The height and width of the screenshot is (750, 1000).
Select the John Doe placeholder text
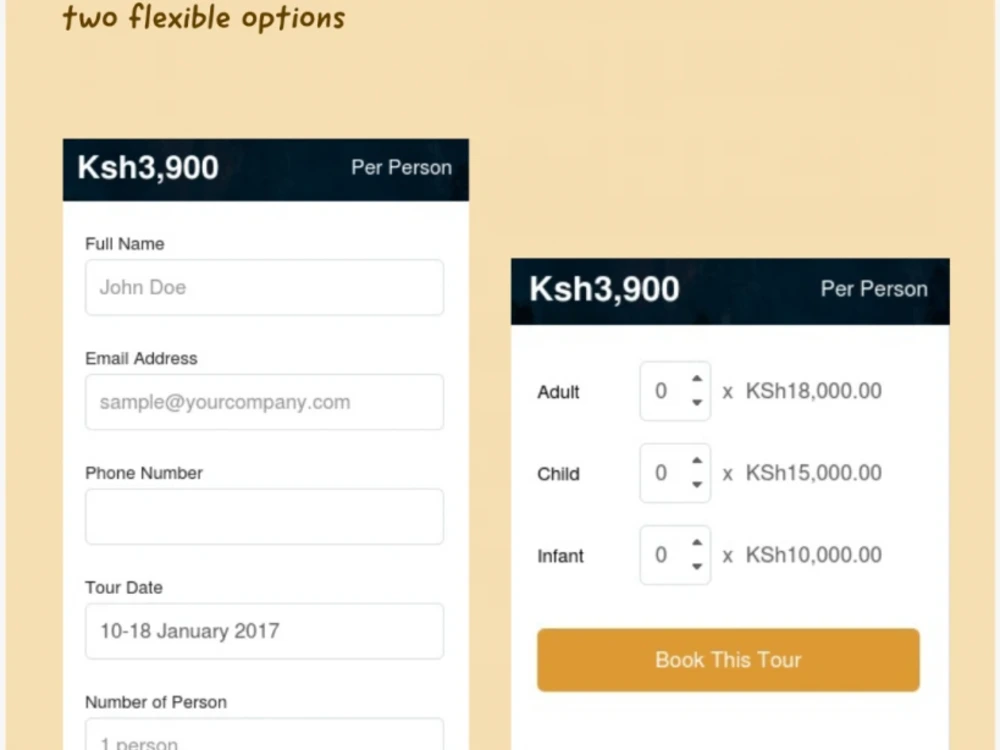click(143, 287)
